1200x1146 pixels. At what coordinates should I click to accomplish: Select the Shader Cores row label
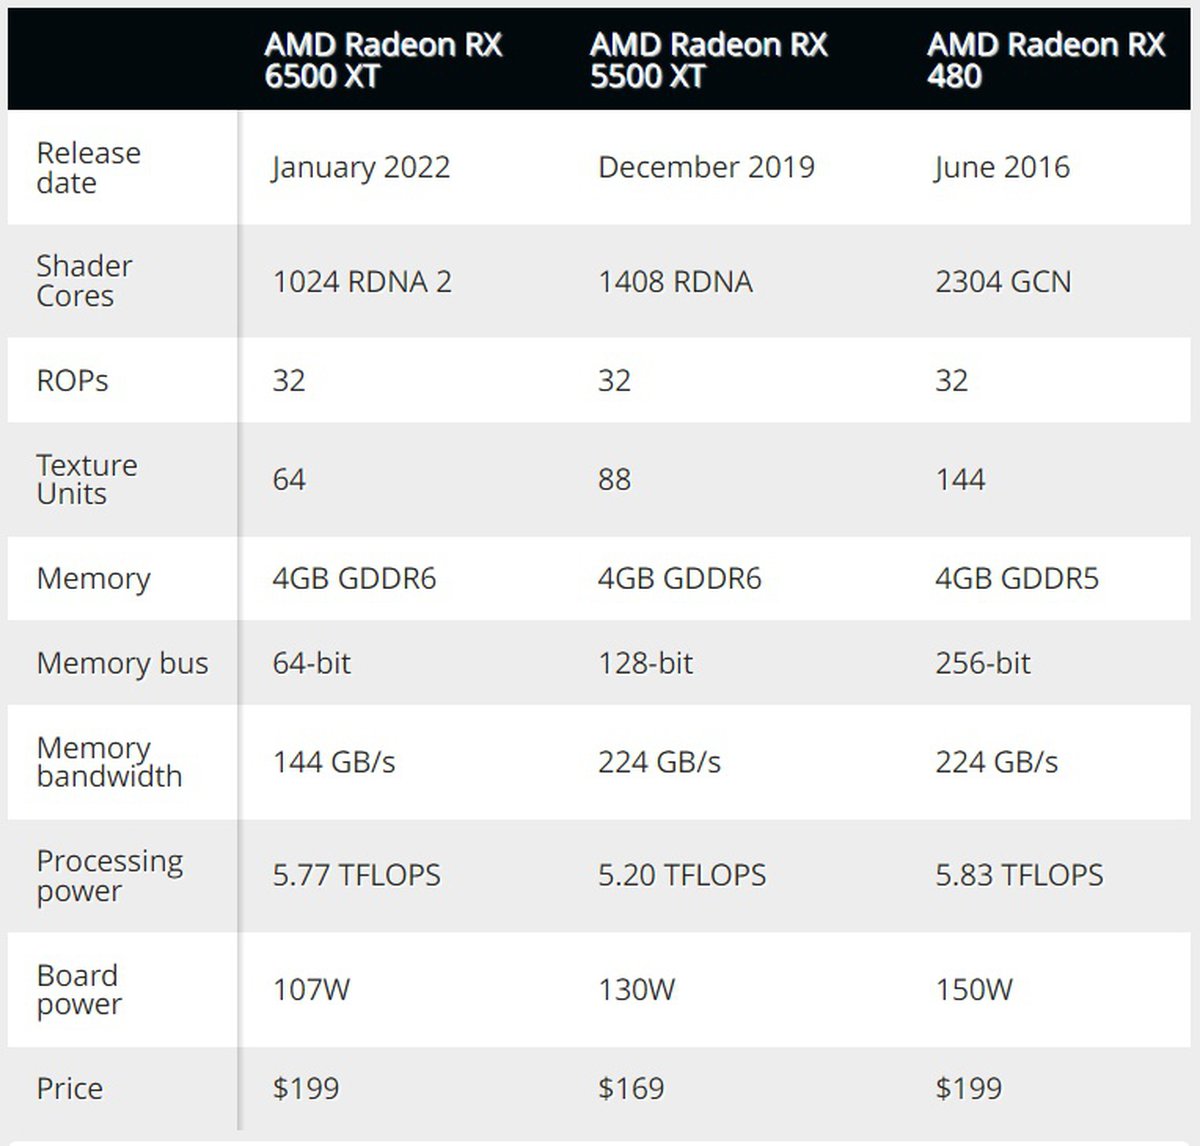84,281
